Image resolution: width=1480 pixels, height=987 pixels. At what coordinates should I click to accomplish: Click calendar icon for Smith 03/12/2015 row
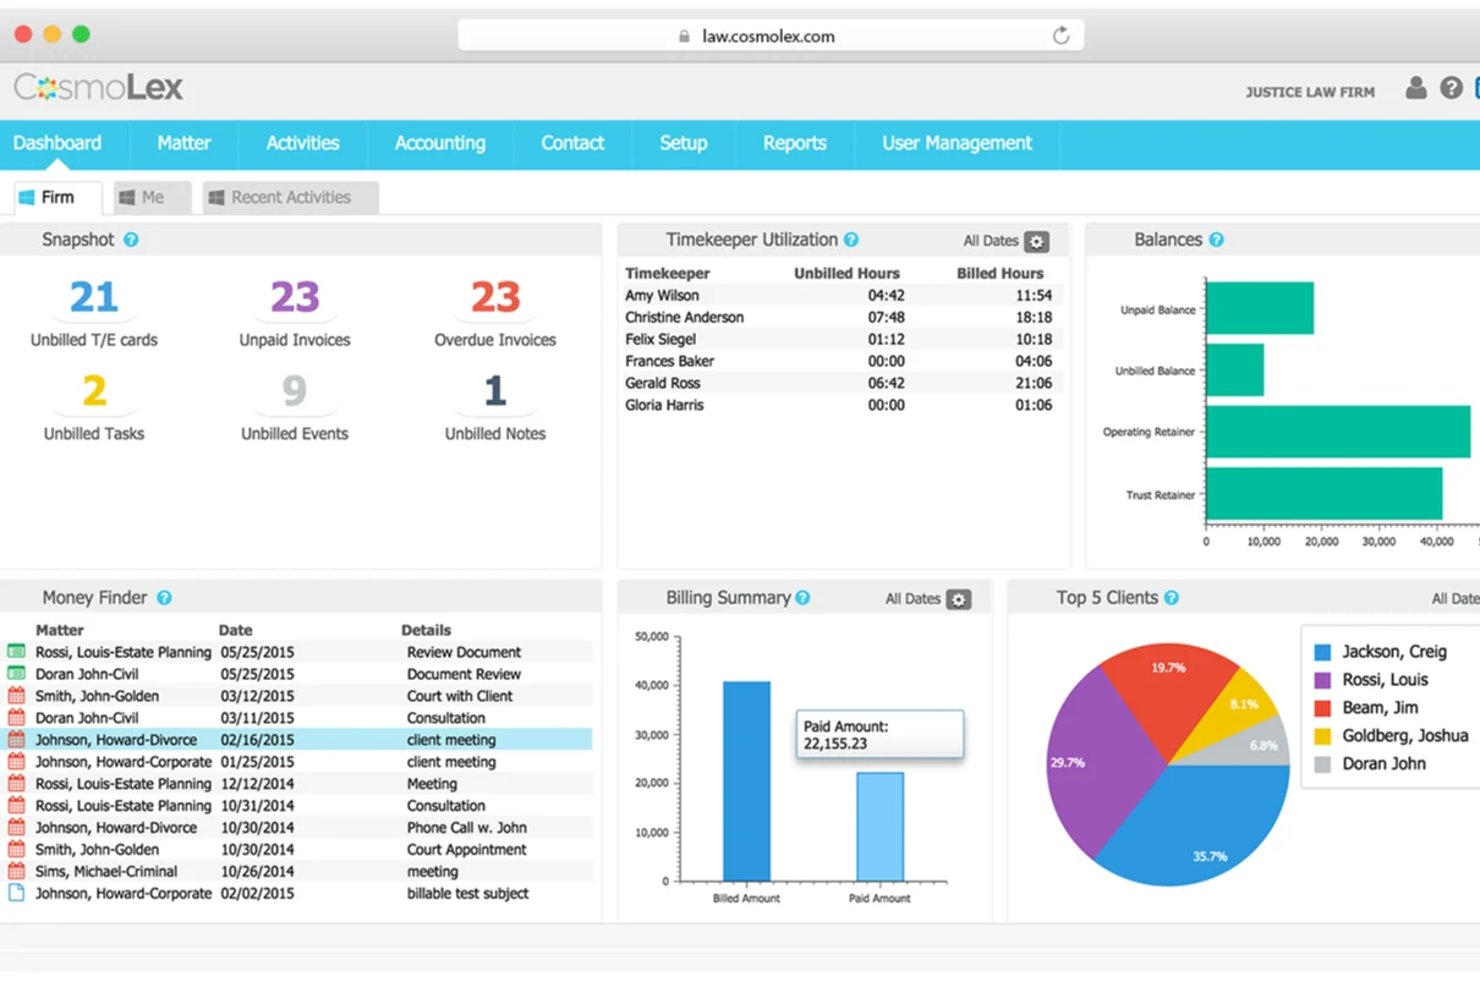tap(16, 696)
